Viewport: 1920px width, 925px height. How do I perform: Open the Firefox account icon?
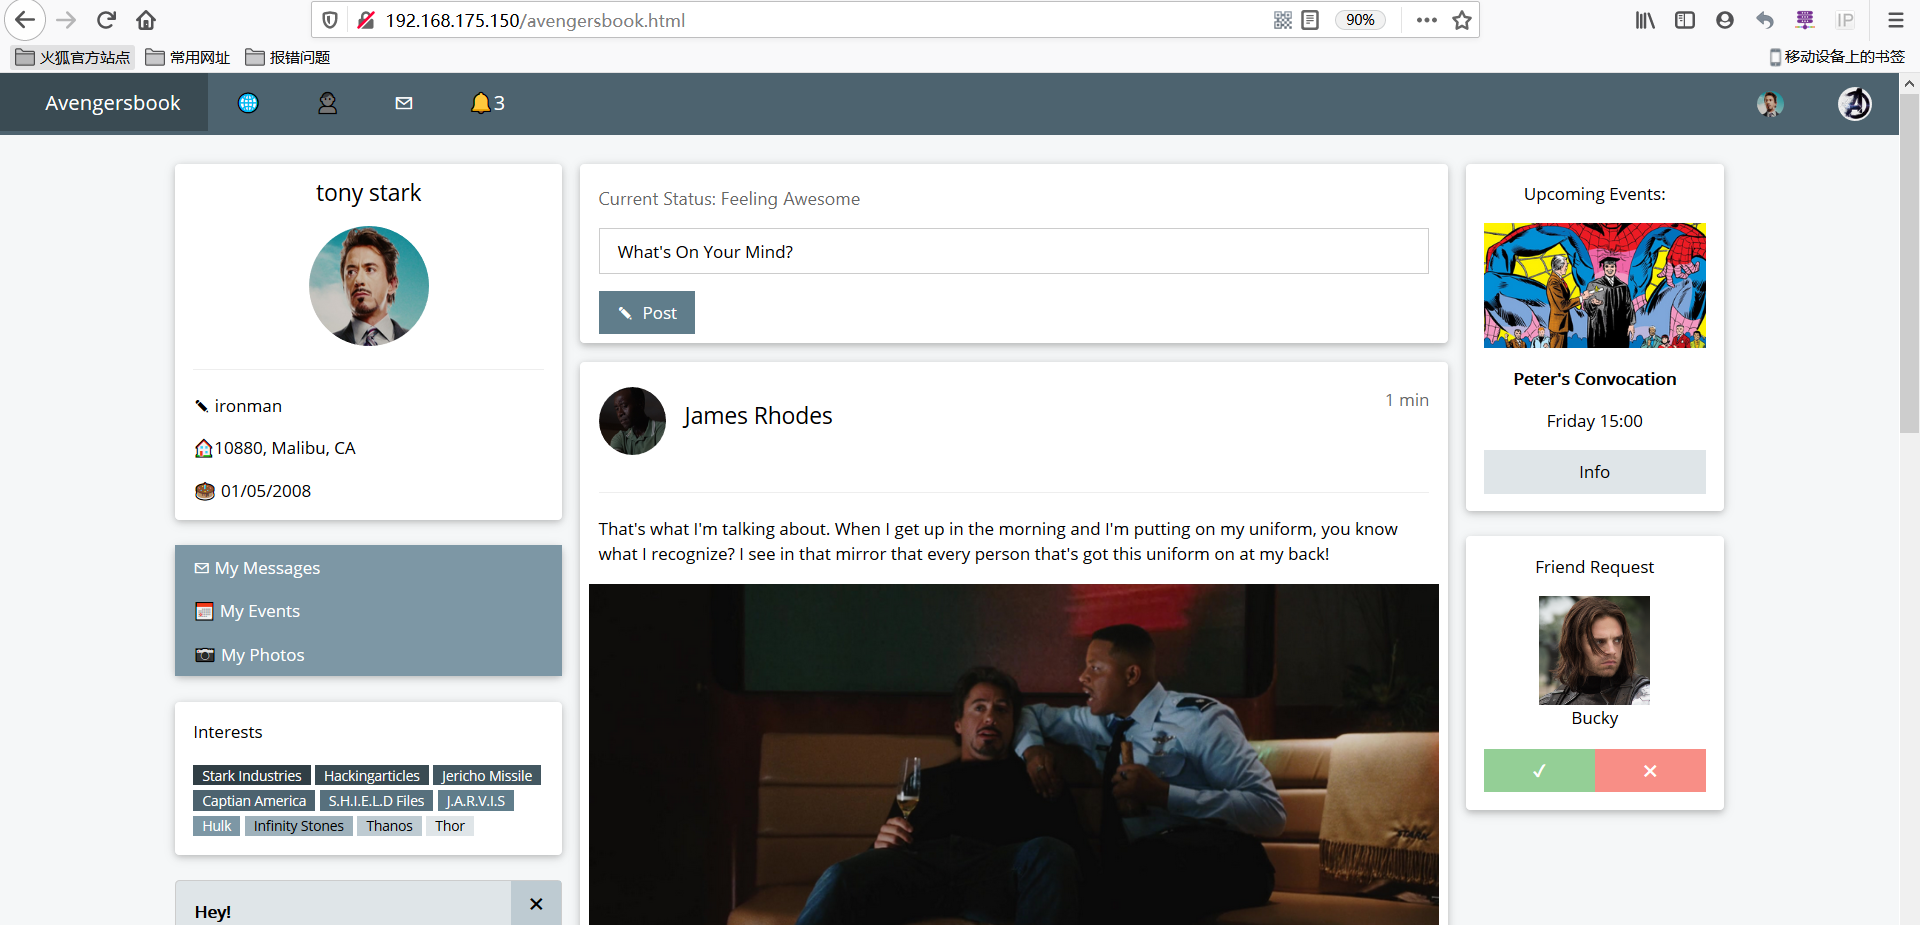[1725, 20]
